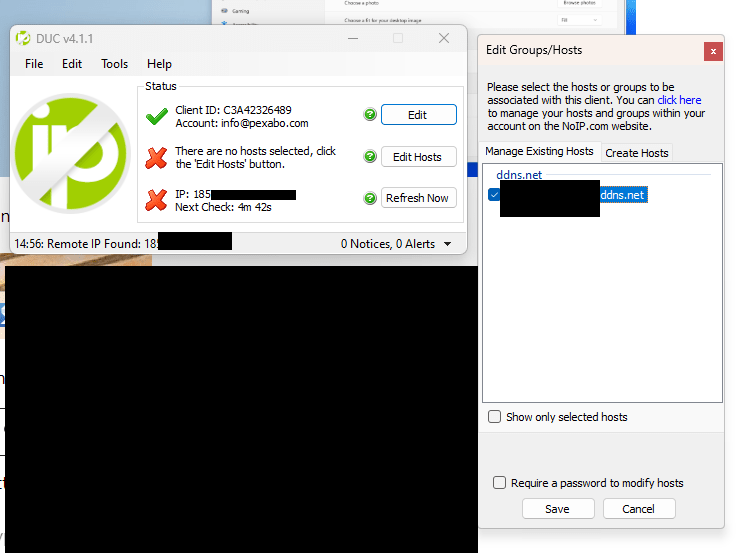Click the red X icon beside the IP address
The height and width of the screenshot is (553, 754).
coord(156,200)
